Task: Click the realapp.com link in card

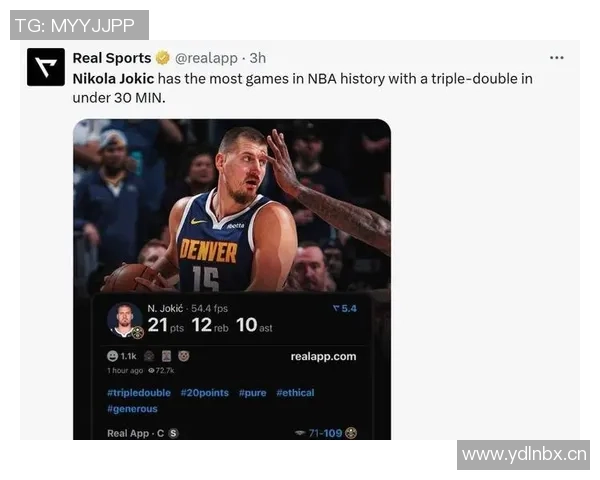Action: pos(323,356)
